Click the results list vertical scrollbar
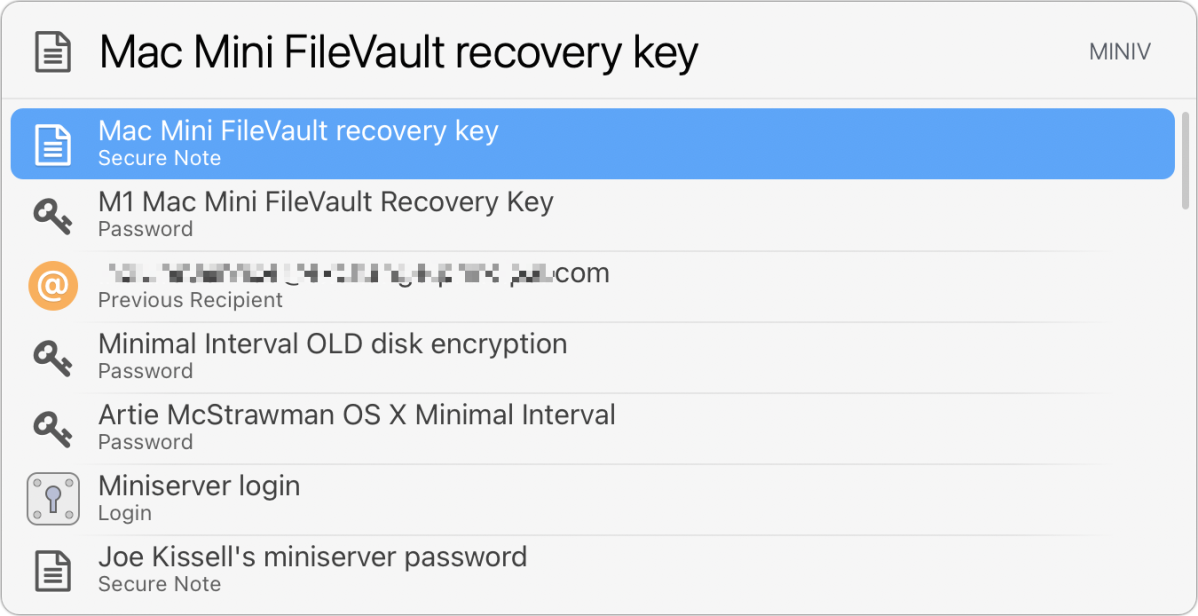This screenshot has height=616, width=1198. click(x=1185, y=159)
